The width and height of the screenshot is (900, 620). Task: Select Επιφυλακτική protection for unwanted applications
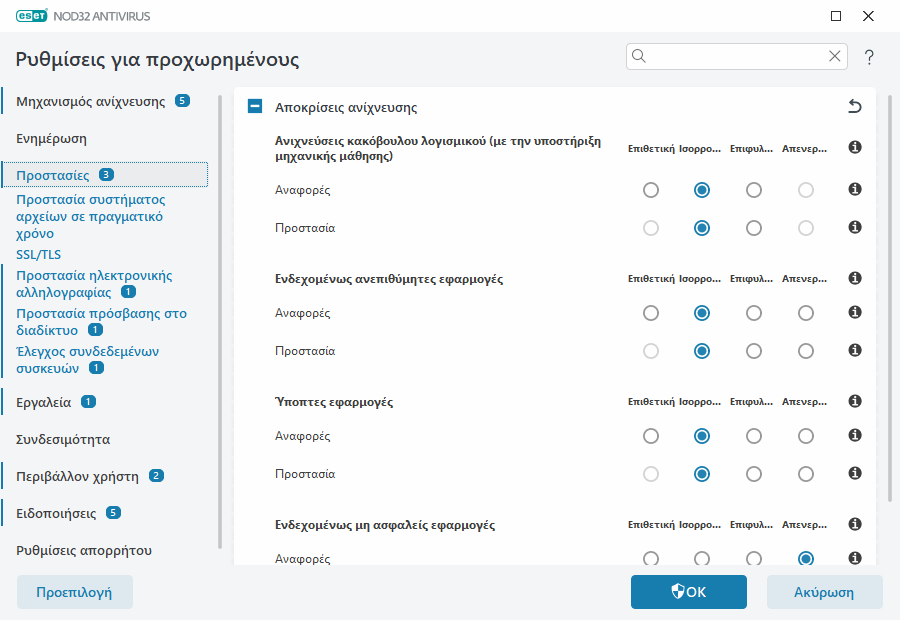[x=753, y=350]
